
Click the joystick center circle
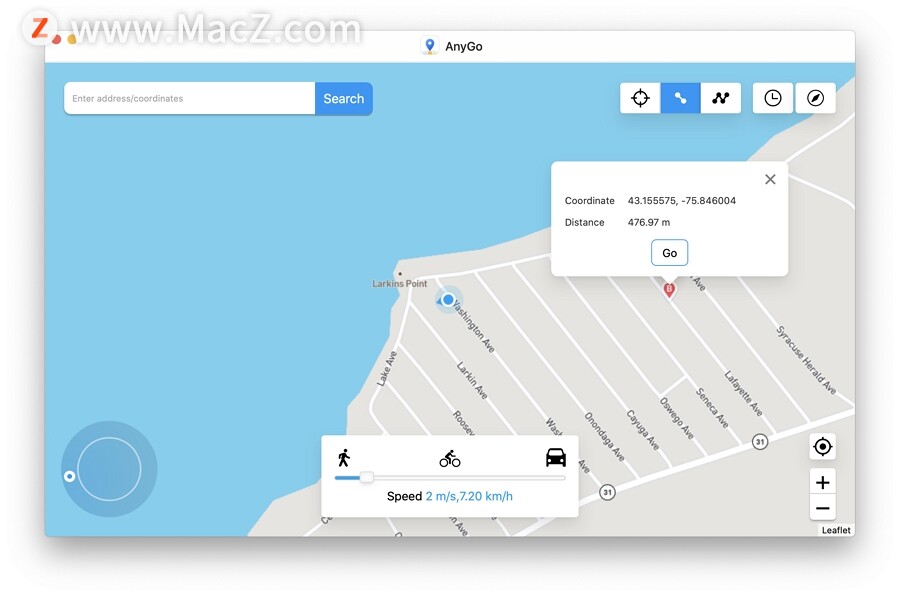coord(109,469)
